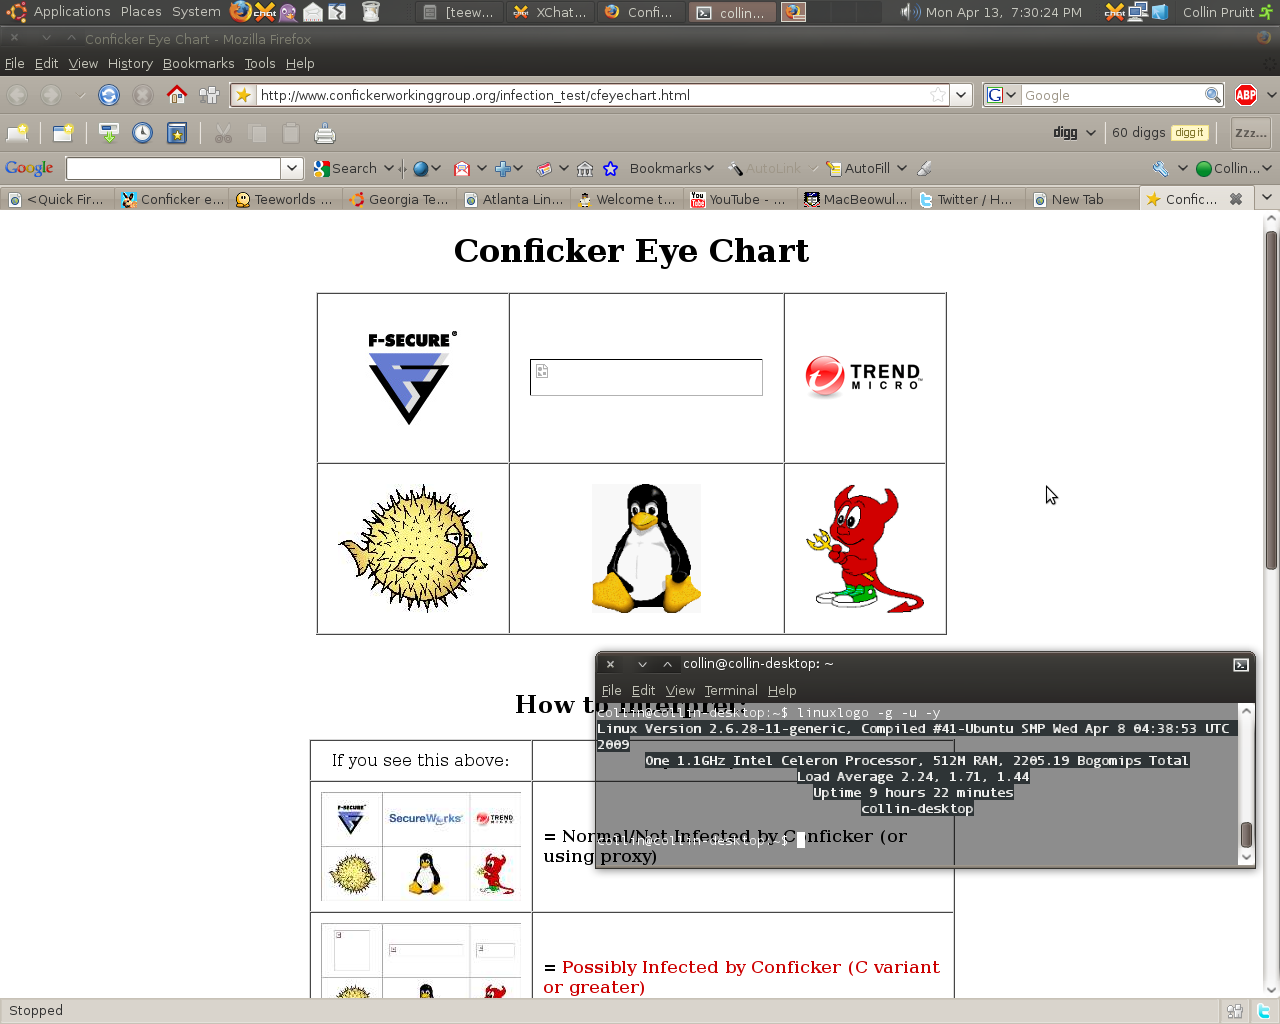Open Firefox Tools menu
Viewport: 1280px width, 1024px height.
260,63
